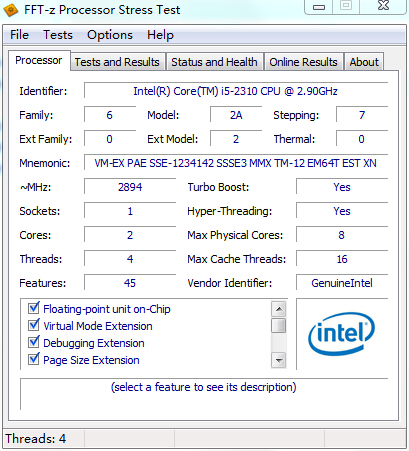The width and height of the screenshot is (409, 451).
Task: Click the 'Hyper-Threading:' label
Action: click(230, 211)
